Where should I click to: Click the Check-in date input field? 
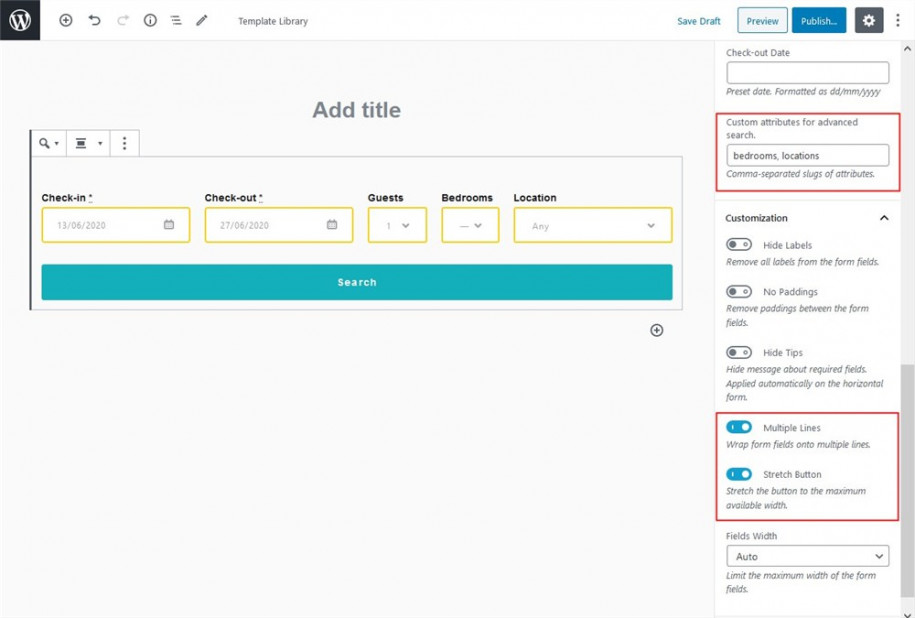[x=115, y=224]
